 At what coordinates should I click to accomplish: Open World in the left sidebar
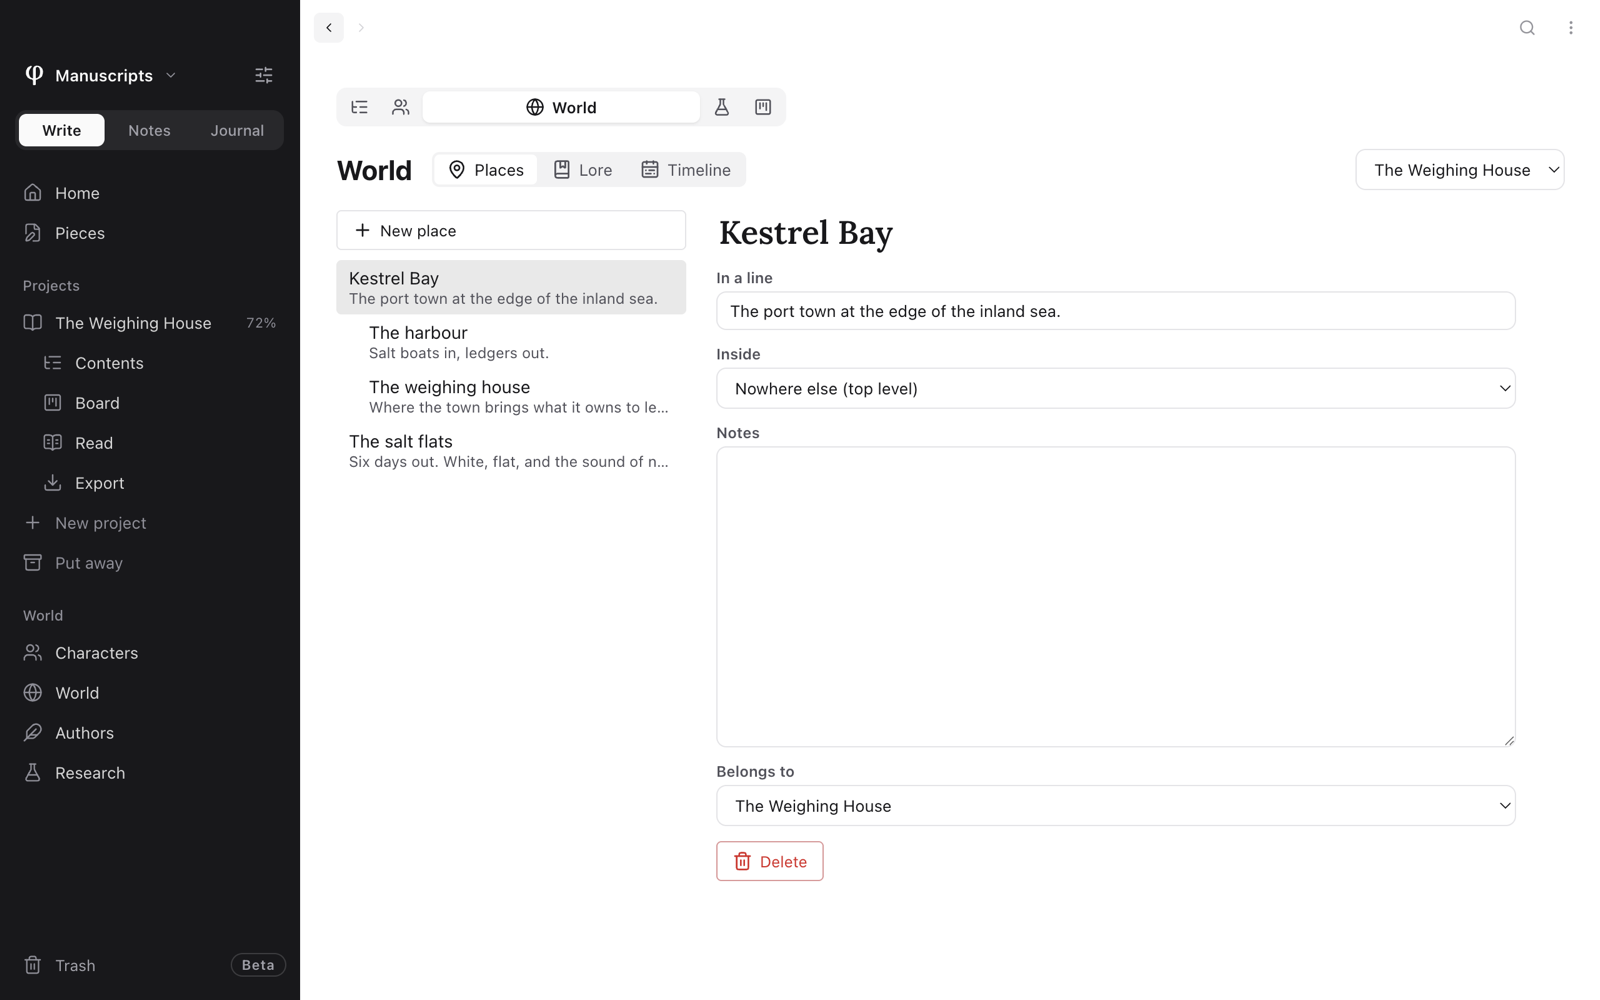[150, 693]
